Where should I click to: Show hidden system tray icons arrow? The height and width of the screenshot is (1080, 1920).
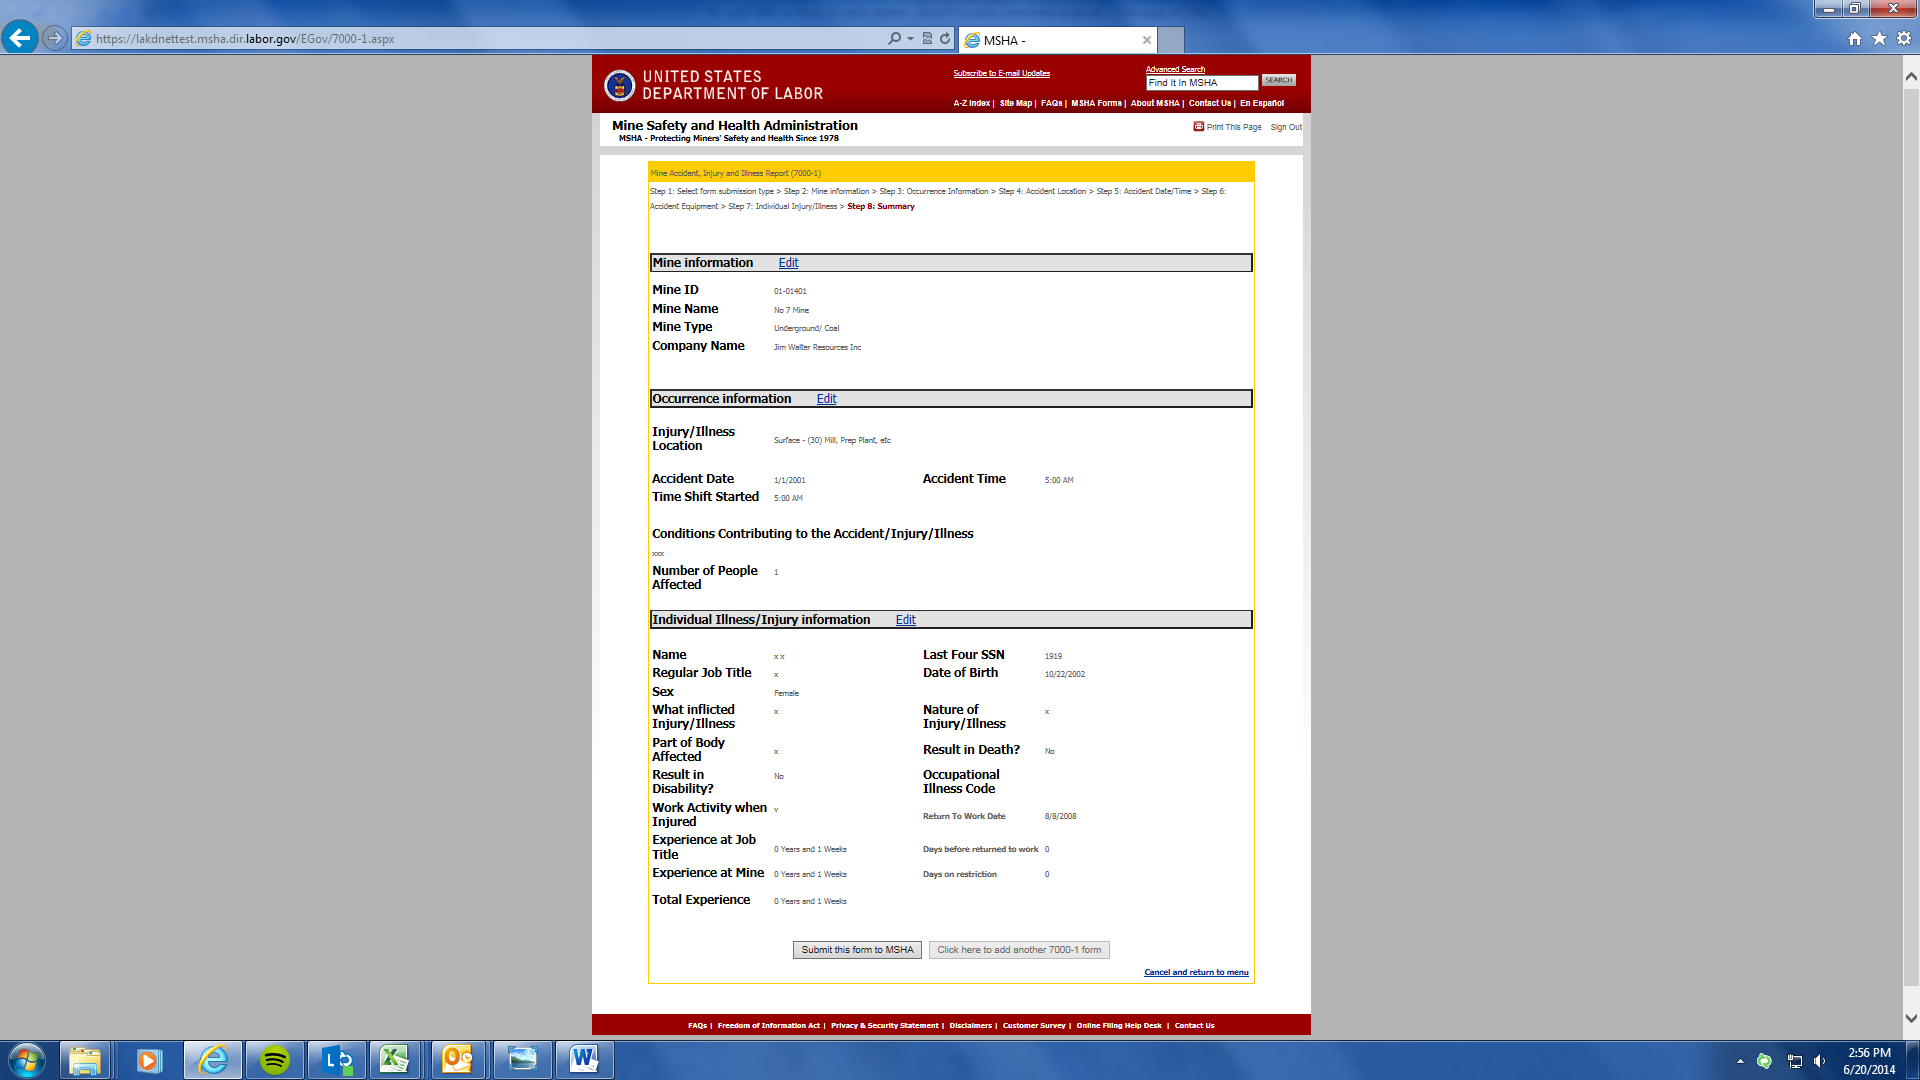[1740, 1061]
